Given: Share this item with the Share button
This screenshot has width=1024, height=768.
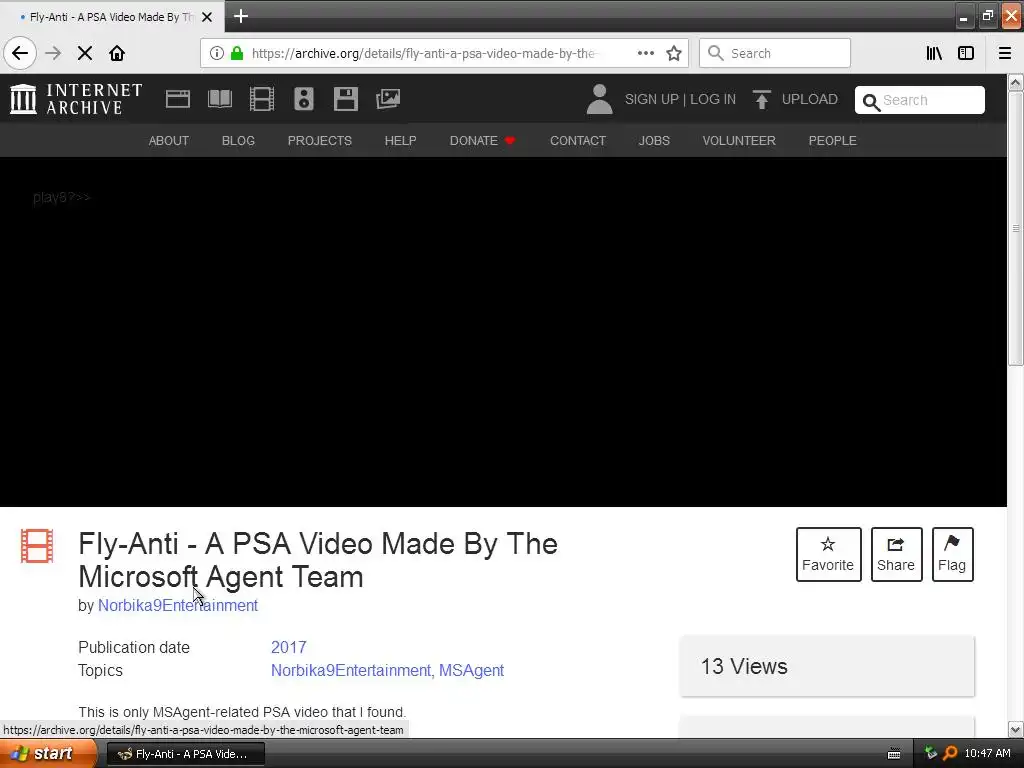Looking at the screenshot, I should [x=896, y=554].
